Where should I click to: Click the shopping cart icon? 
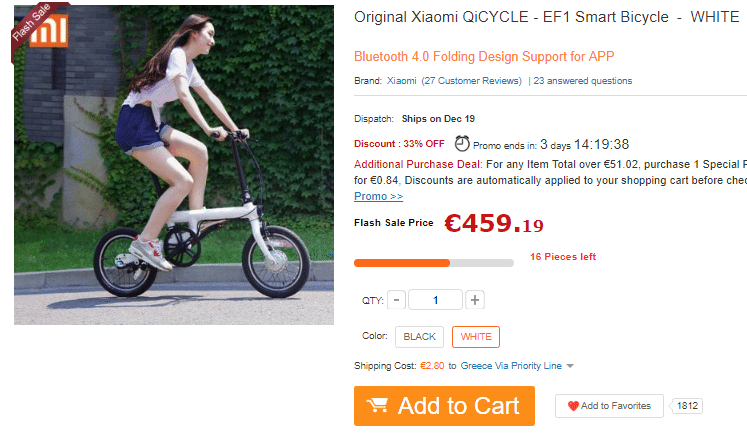[x=377, y=406]
